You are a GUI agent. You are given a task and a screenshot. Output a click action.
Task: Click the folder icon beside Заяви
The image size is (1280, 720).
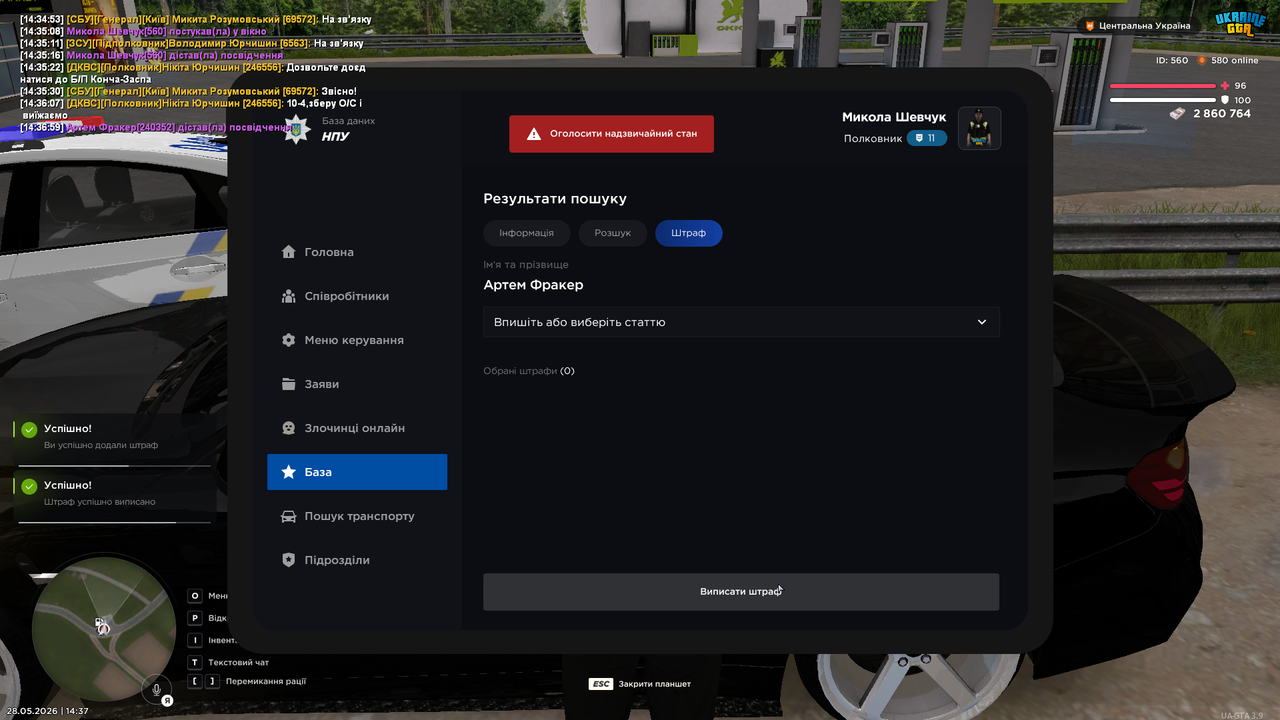[x=289, y=384]
